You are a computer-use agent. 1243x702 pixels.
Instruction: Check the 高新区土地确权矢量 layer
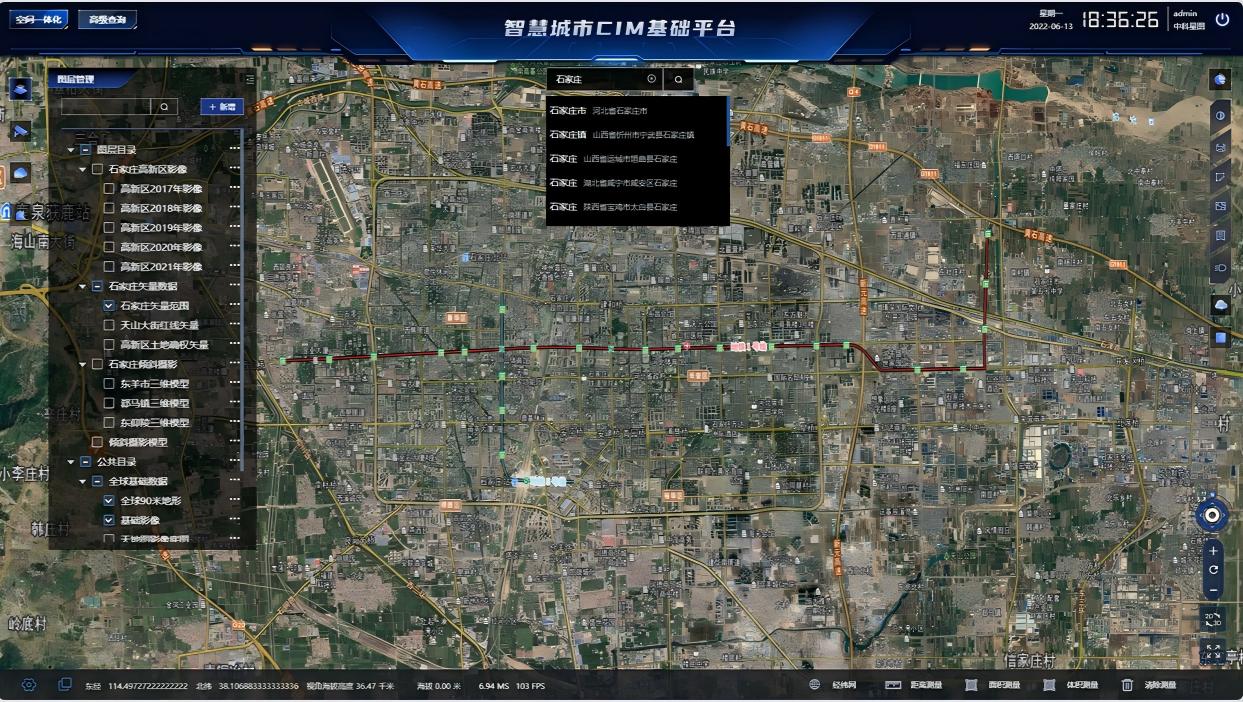(110, 345)
